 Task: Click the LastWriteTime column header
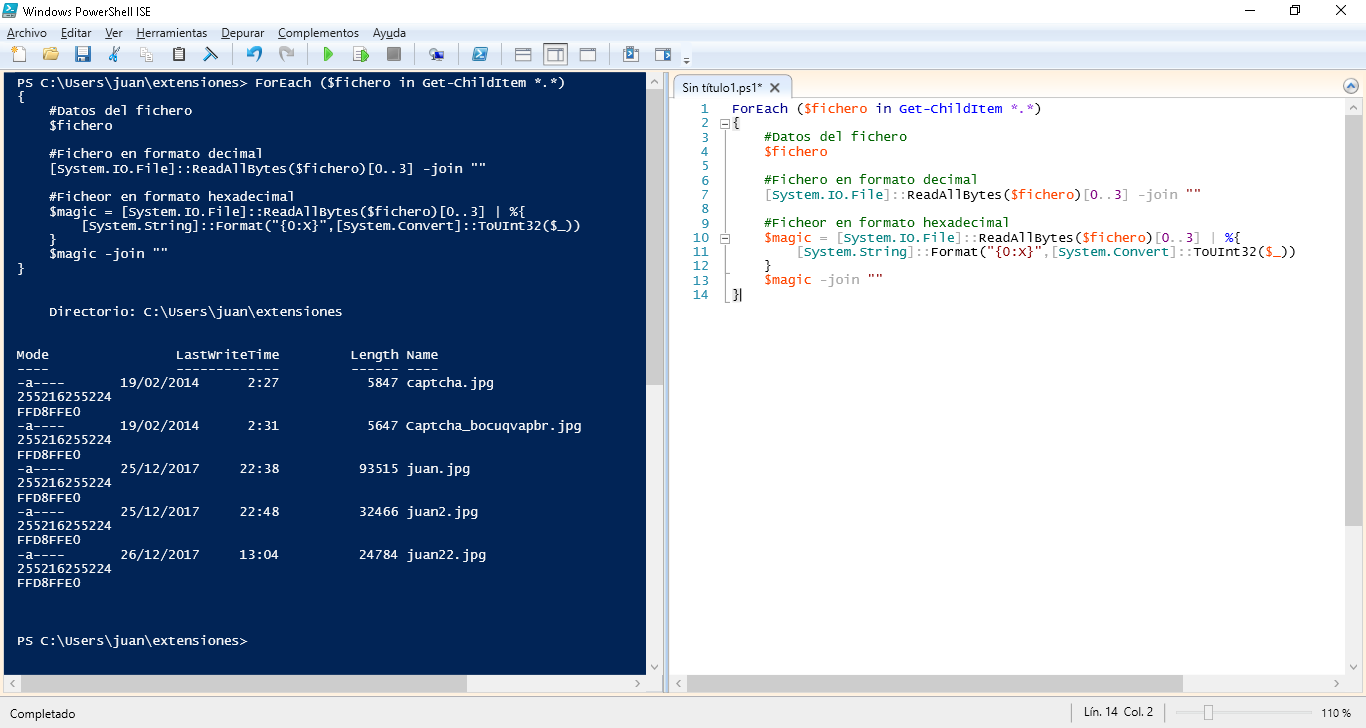coord(228,354)
